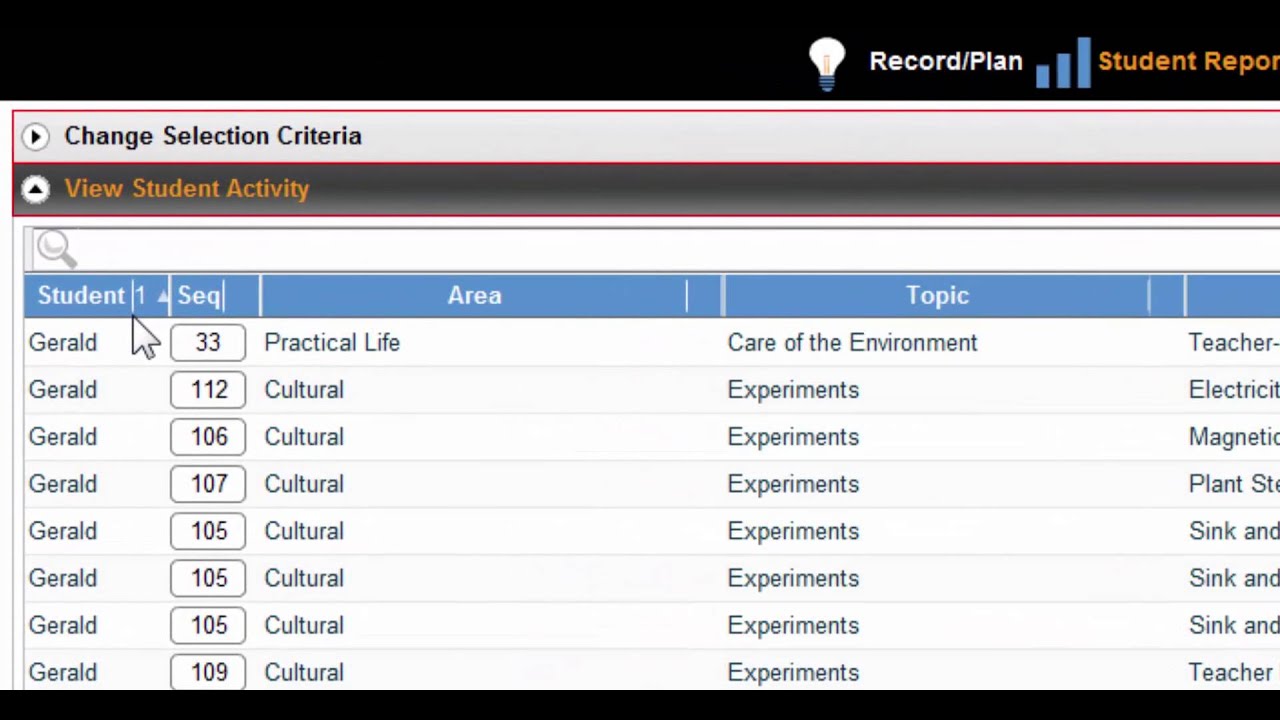Viewport: 1280px width, 720px height.
Task: Click the Seq field showing 33
Action: [208, 343]
